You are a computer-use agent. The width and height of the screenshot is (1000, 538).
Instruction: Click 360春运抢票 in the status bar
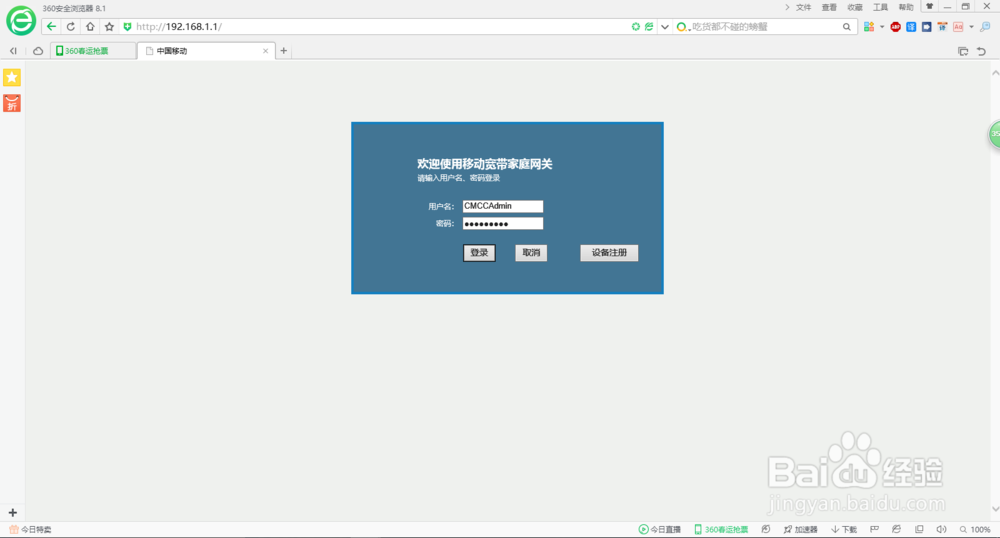[721, 529]
